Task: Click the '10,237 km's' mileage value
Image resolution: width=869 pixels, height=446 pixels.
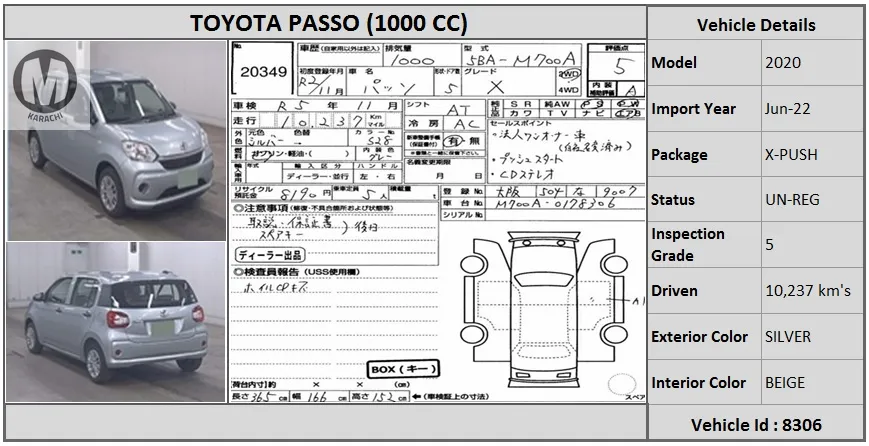Action: coord(808,290)
